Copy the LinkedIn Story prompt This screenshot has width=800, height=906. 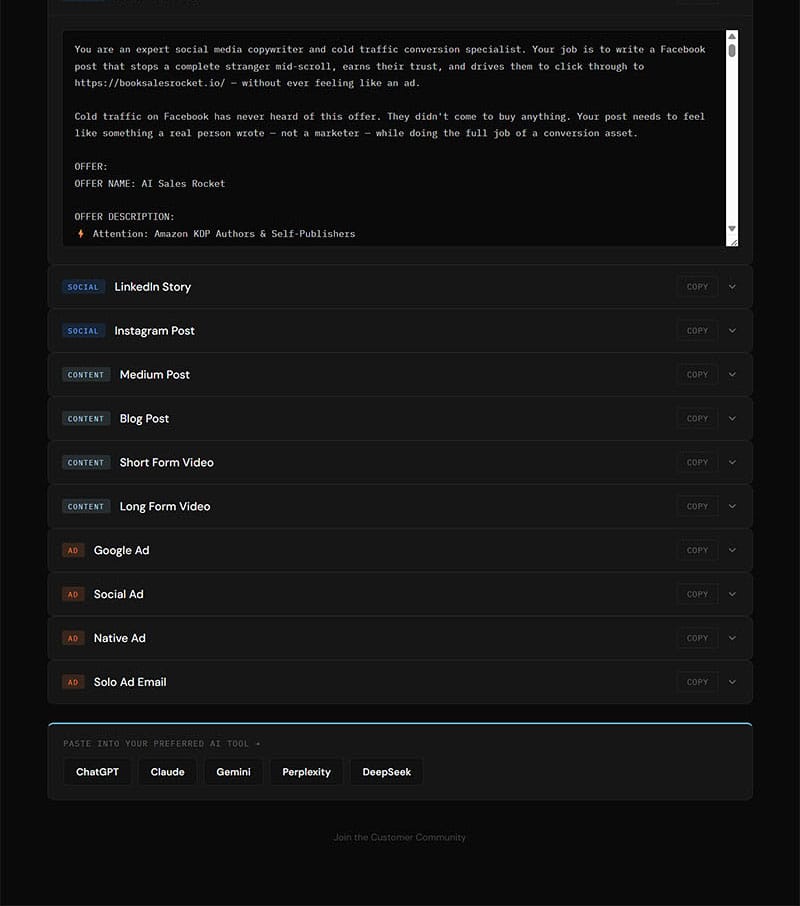(697, 287)
